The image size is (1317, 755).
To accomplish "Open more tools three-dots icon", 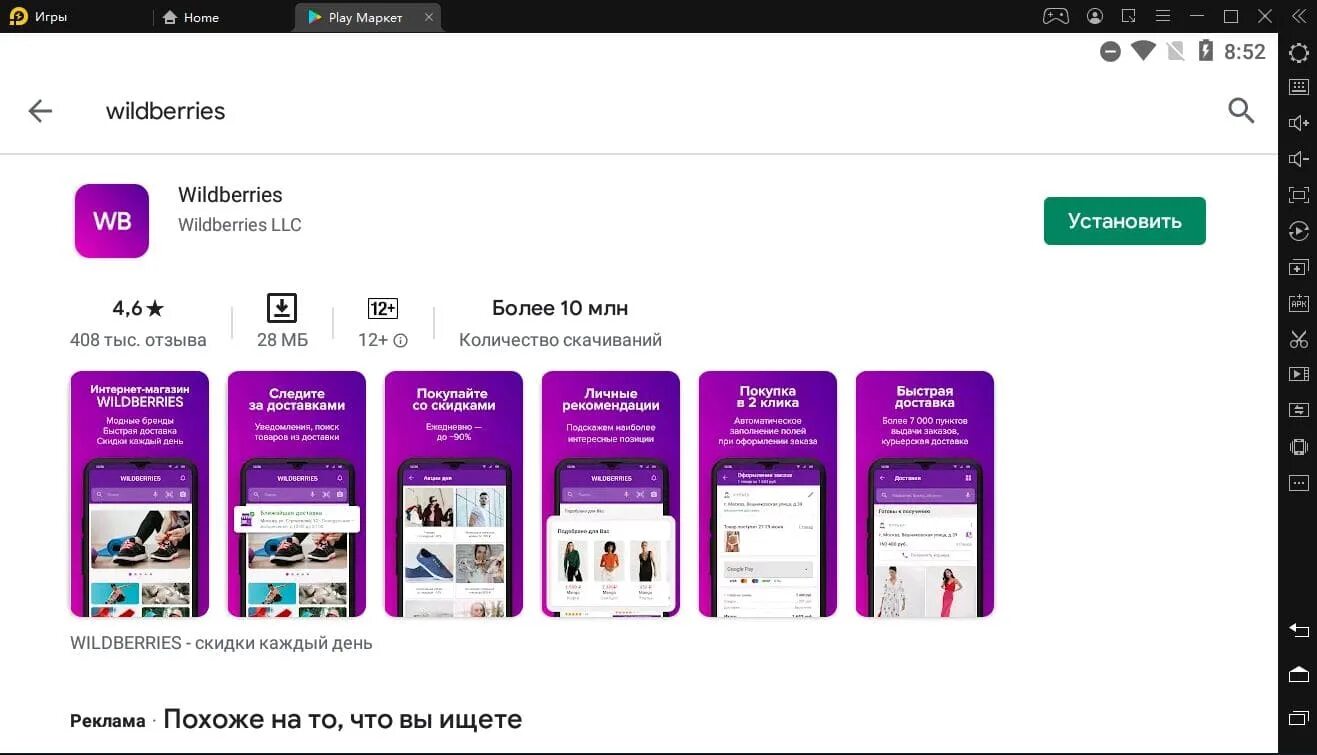I will 1298,483.
